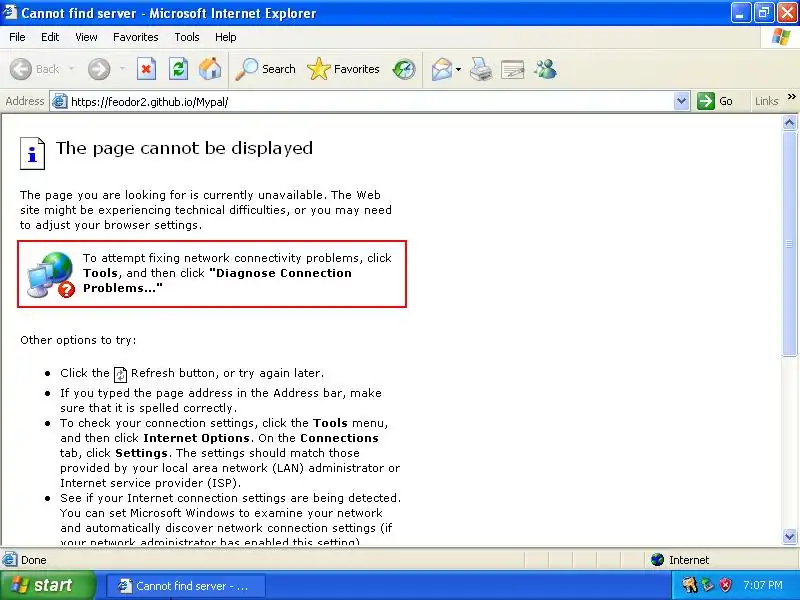Screen dimensions: 800x600
Task: Click the bold 'Internet Options' text
Action: pyautogui.click(x=196, y=438)
